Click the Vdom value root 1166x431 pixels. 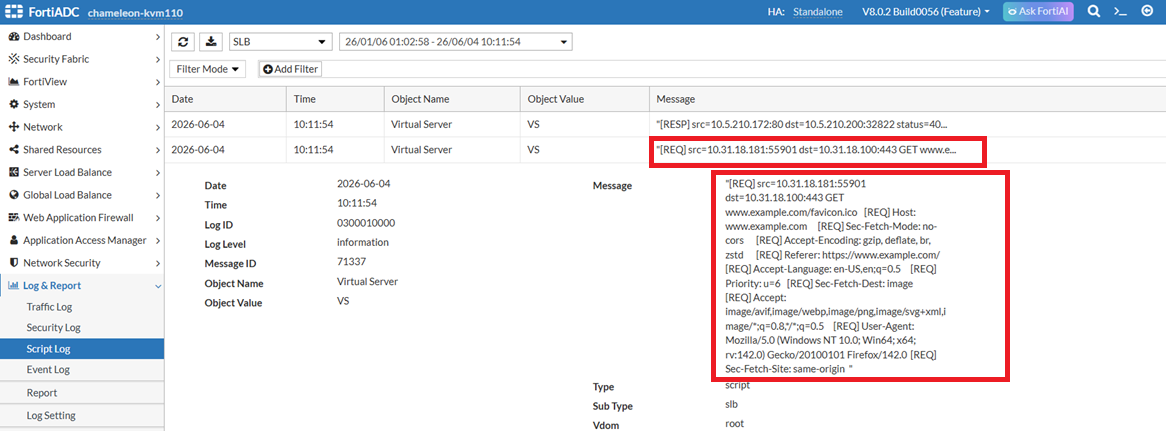point(735,424)
